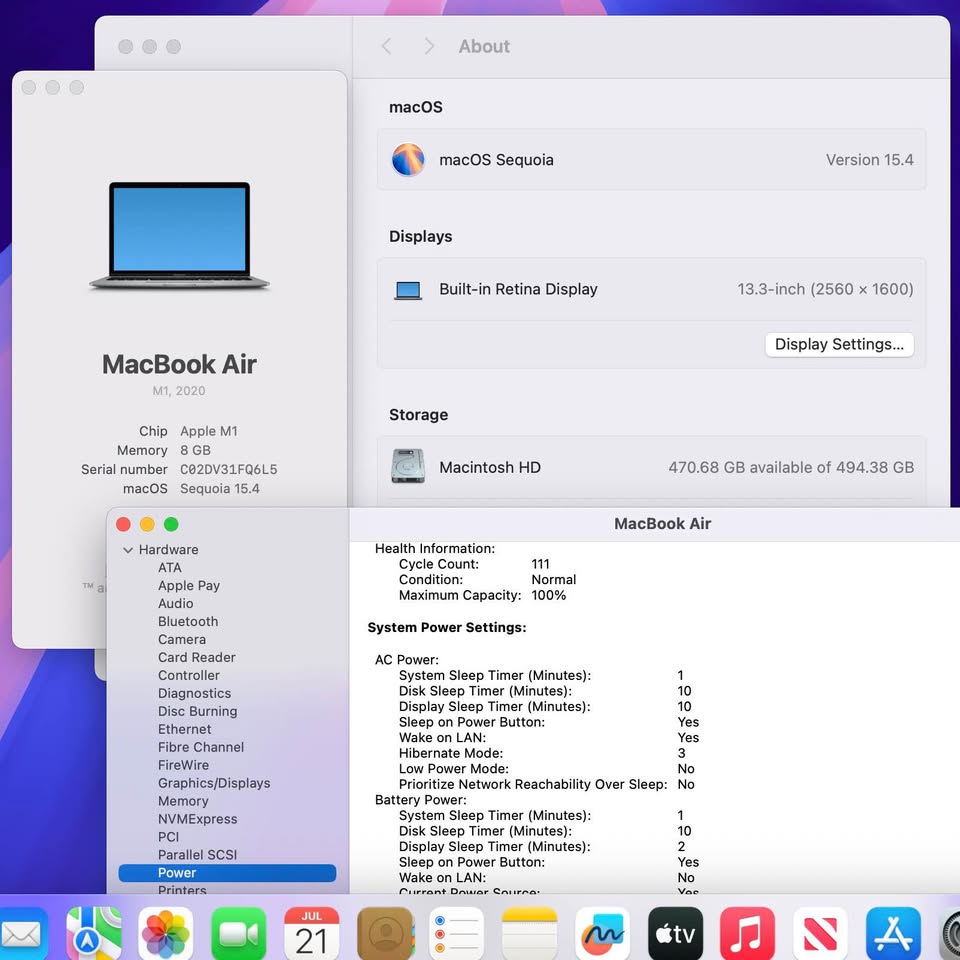Click Hibernate Mode under AC Power
The image size is (960, 960).
coord(451,753)
